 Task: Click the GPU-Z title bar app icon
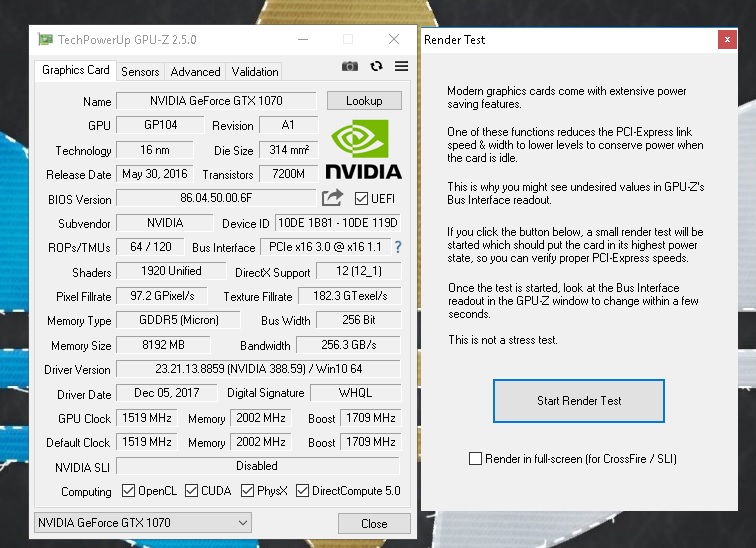(45, 40)
